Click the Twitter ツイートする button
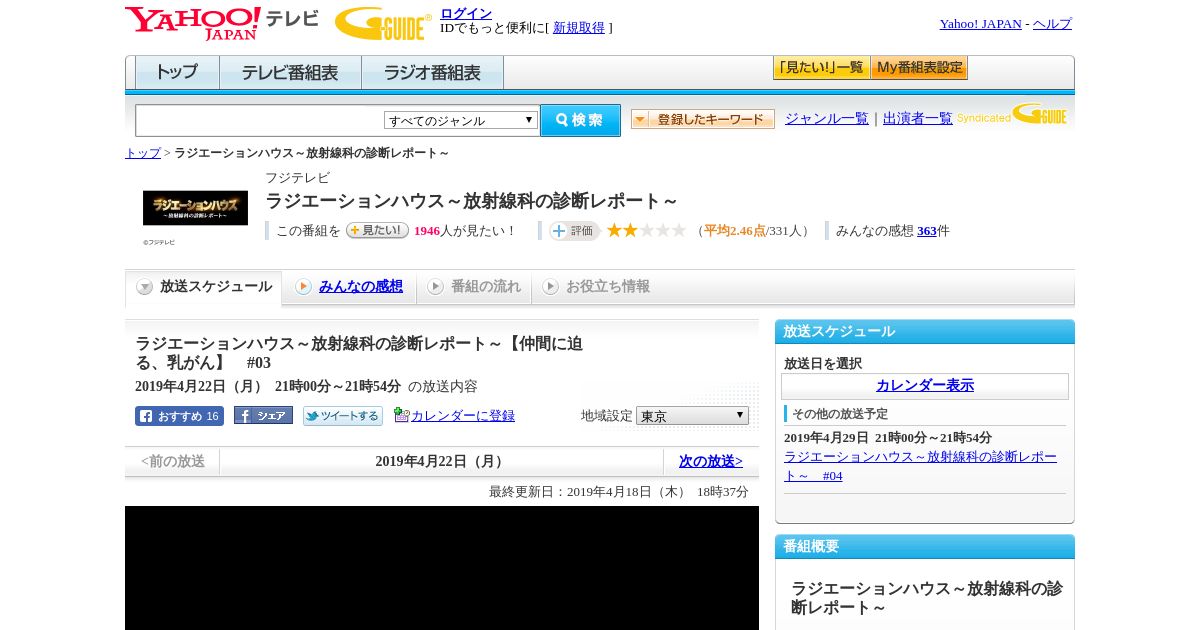This screenshot has height=630, width=1200. (x=343, y=416)
